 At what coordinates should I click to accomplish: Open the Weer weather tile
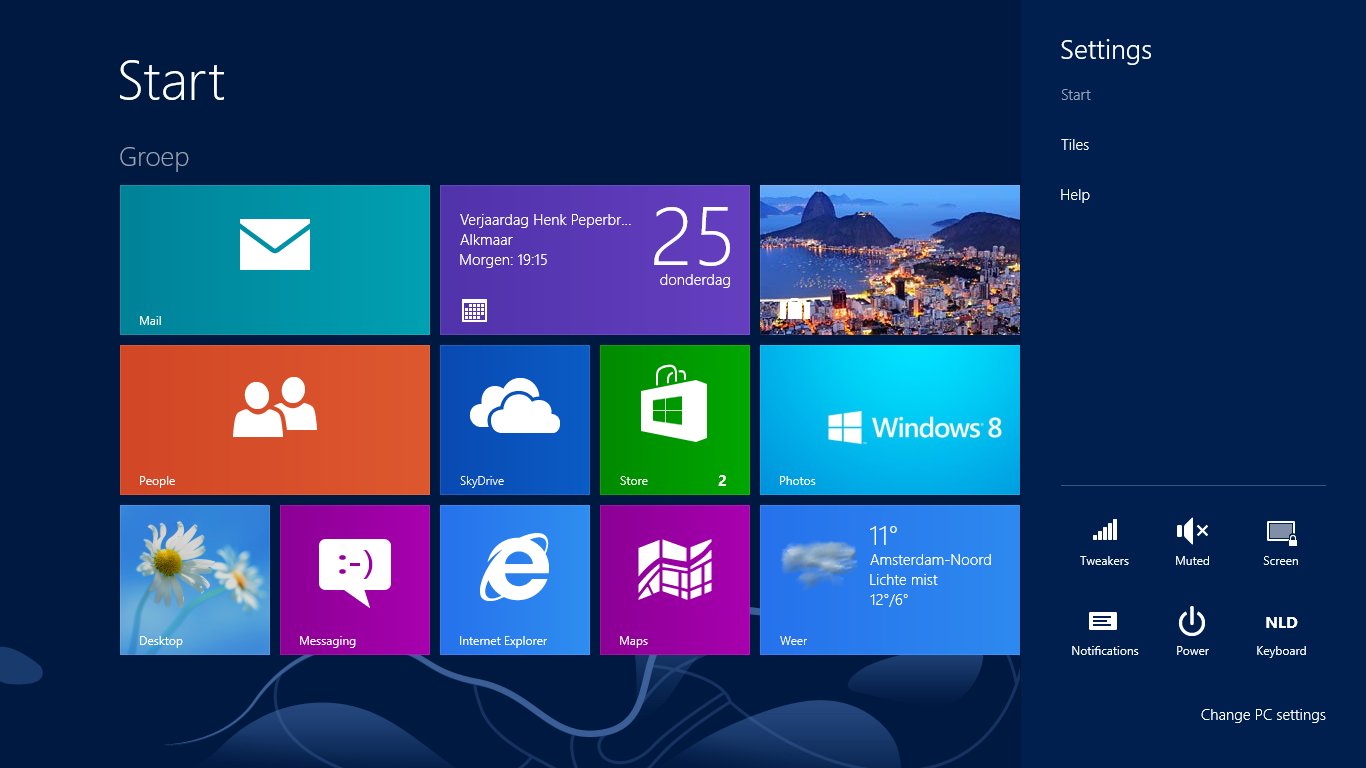(890, 580)
